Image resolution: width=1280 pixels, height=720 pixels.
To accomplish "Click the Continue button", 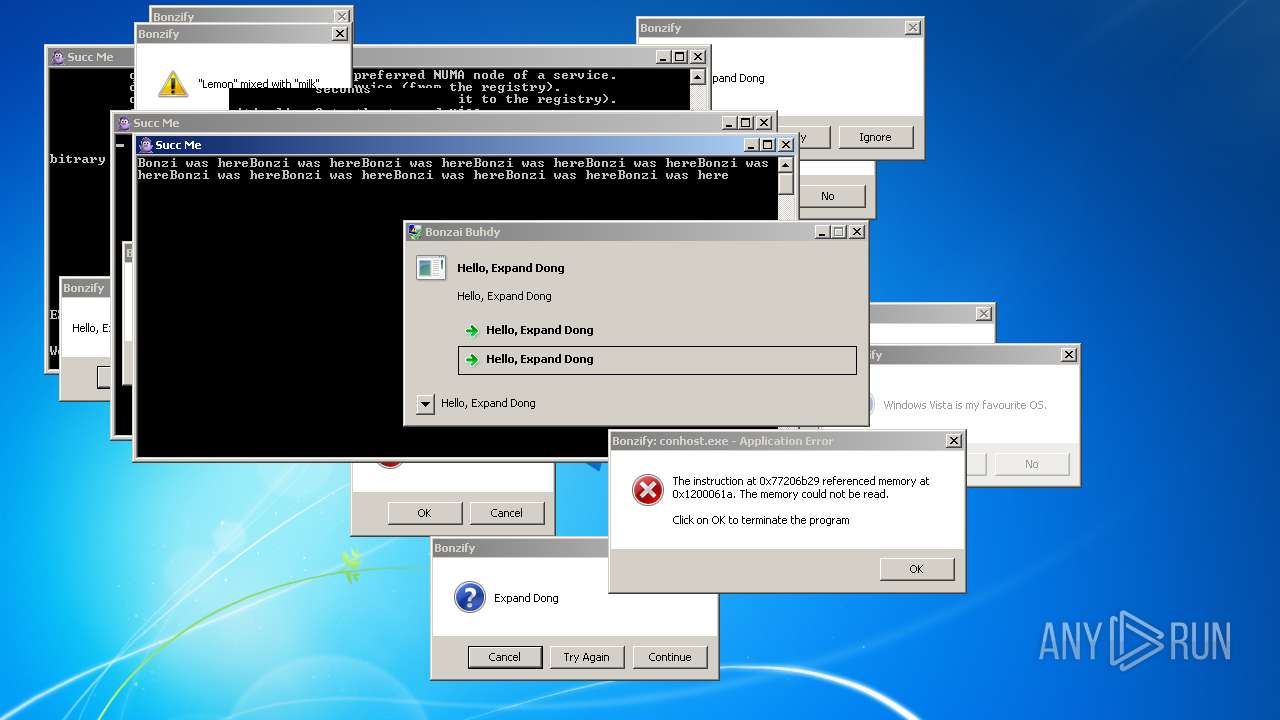I will click(670, 657).
